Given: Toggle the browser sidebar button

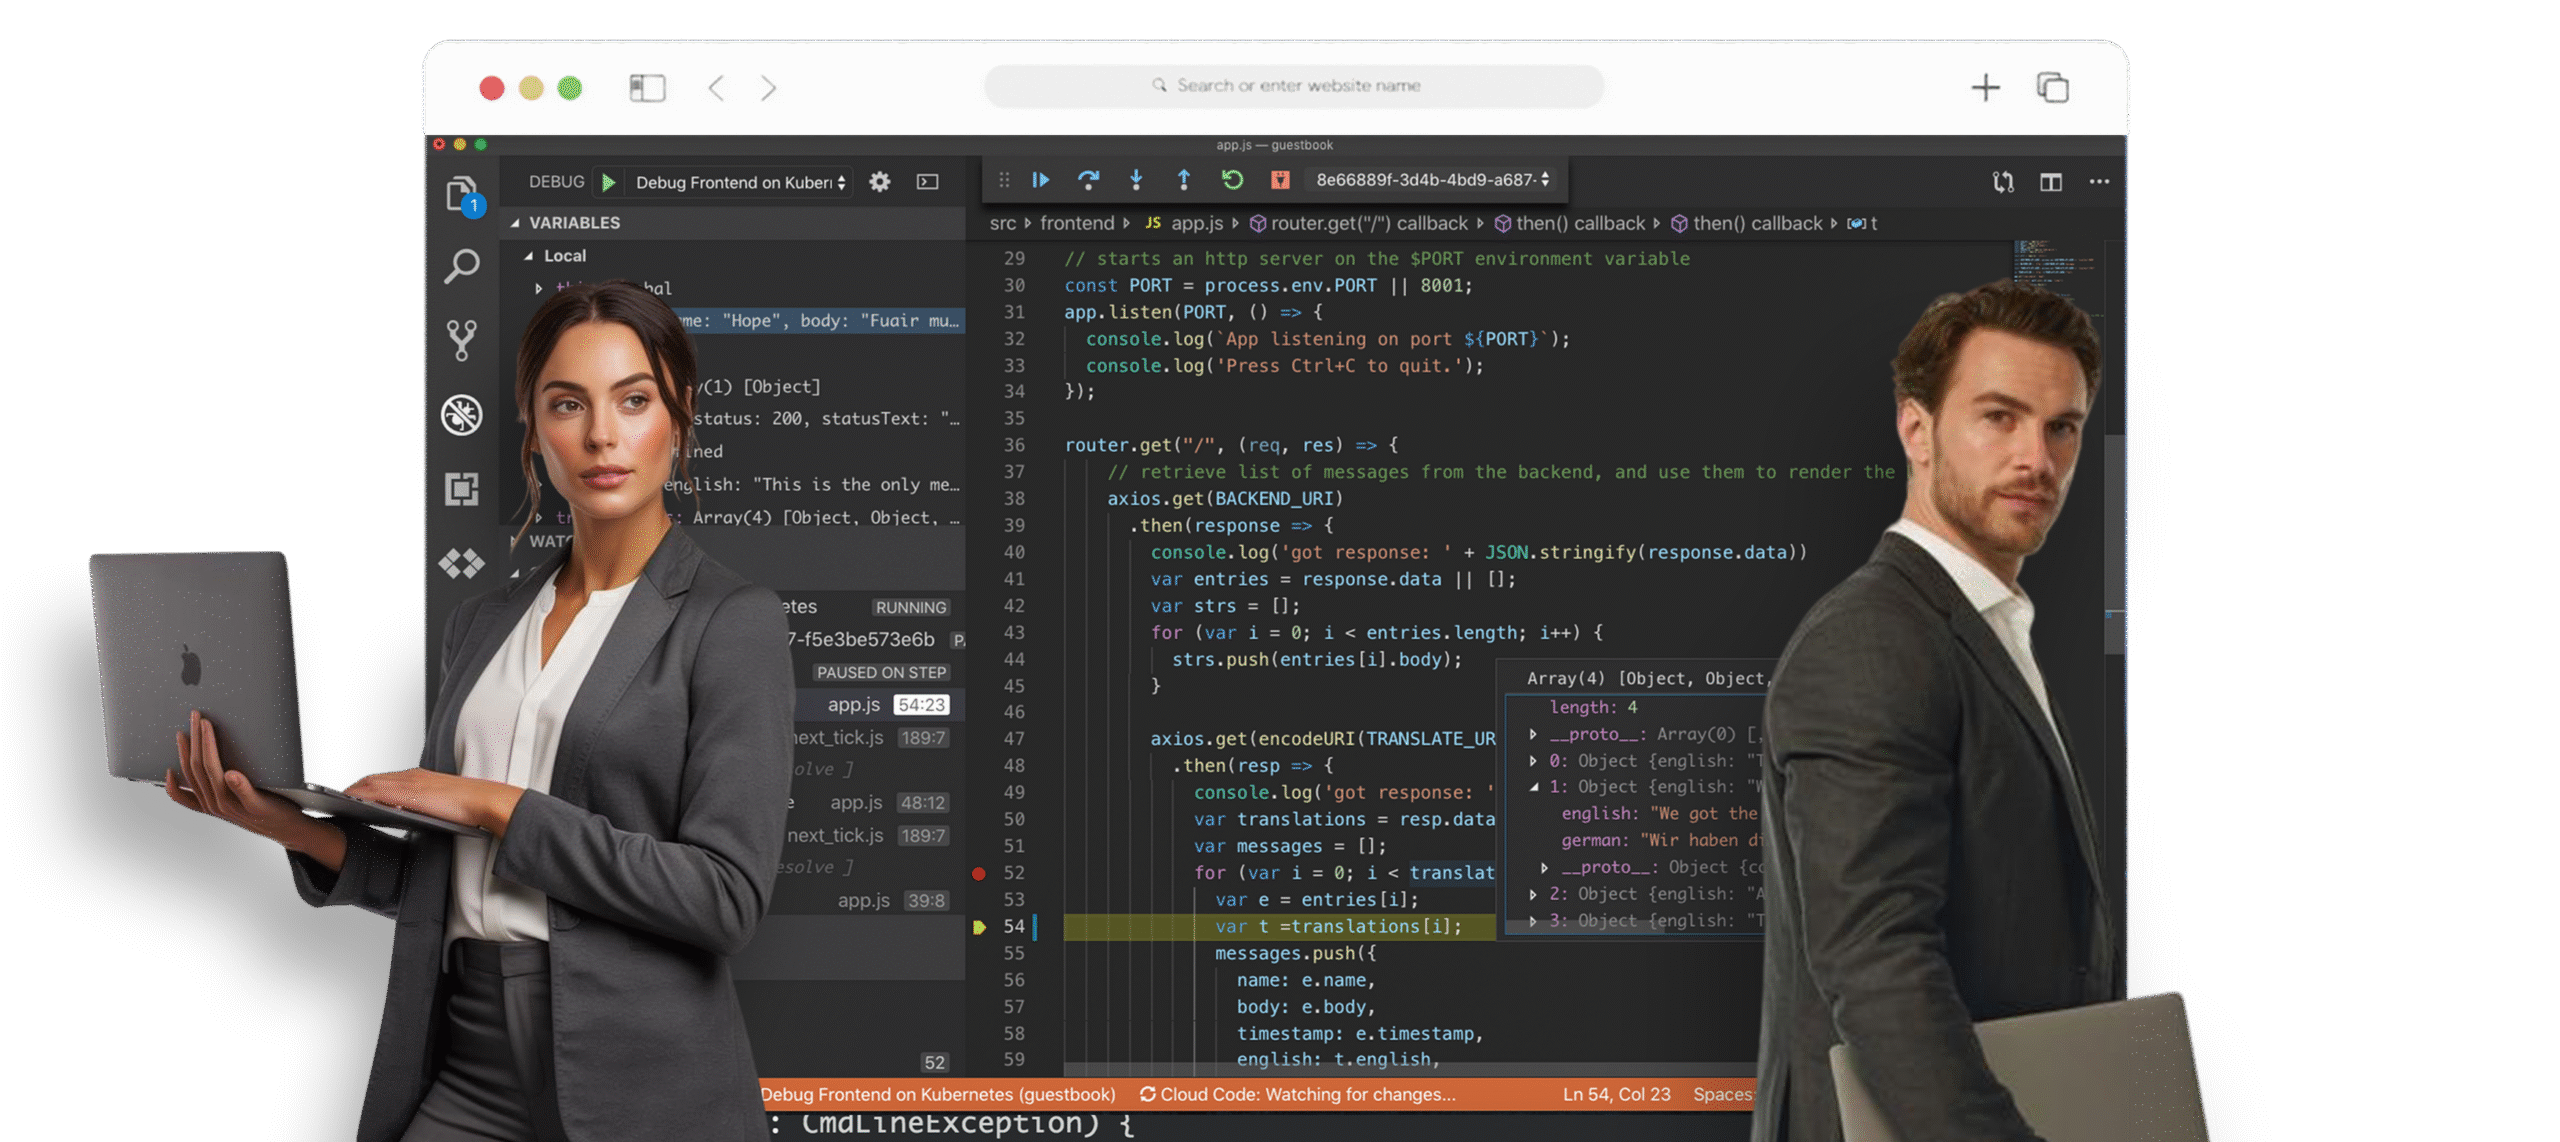Looking at the screenshot, I should pyautogui.click(x=647, y=88).
